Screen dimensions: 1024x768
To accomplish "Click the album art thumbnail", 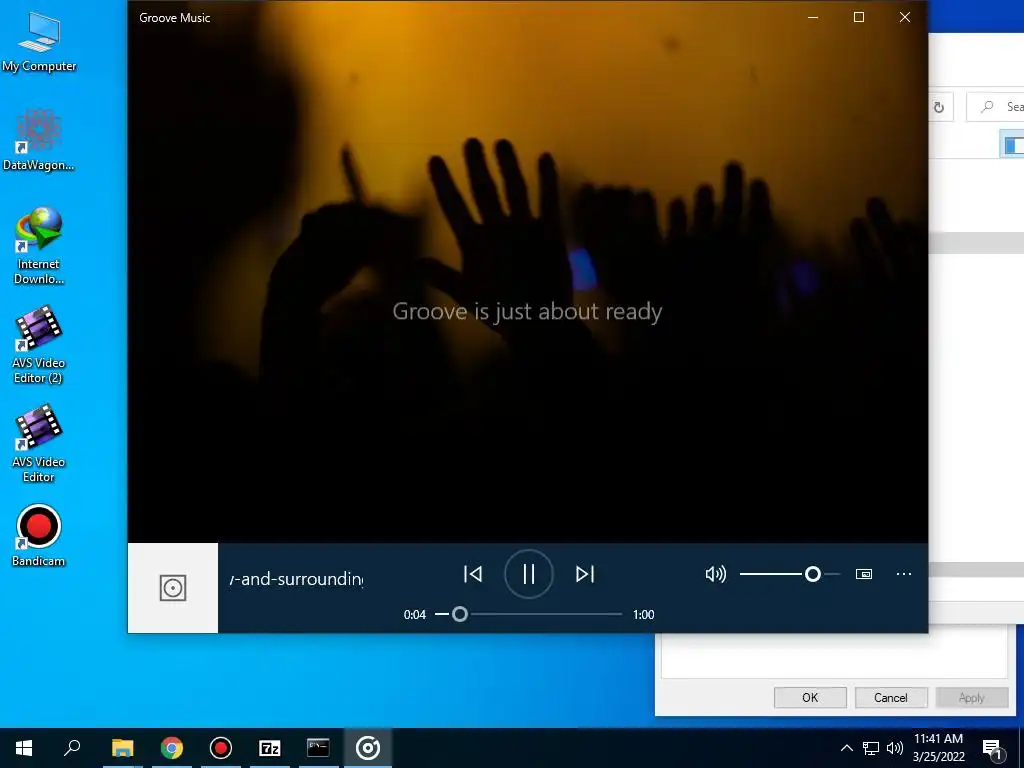I will [172, 588].
